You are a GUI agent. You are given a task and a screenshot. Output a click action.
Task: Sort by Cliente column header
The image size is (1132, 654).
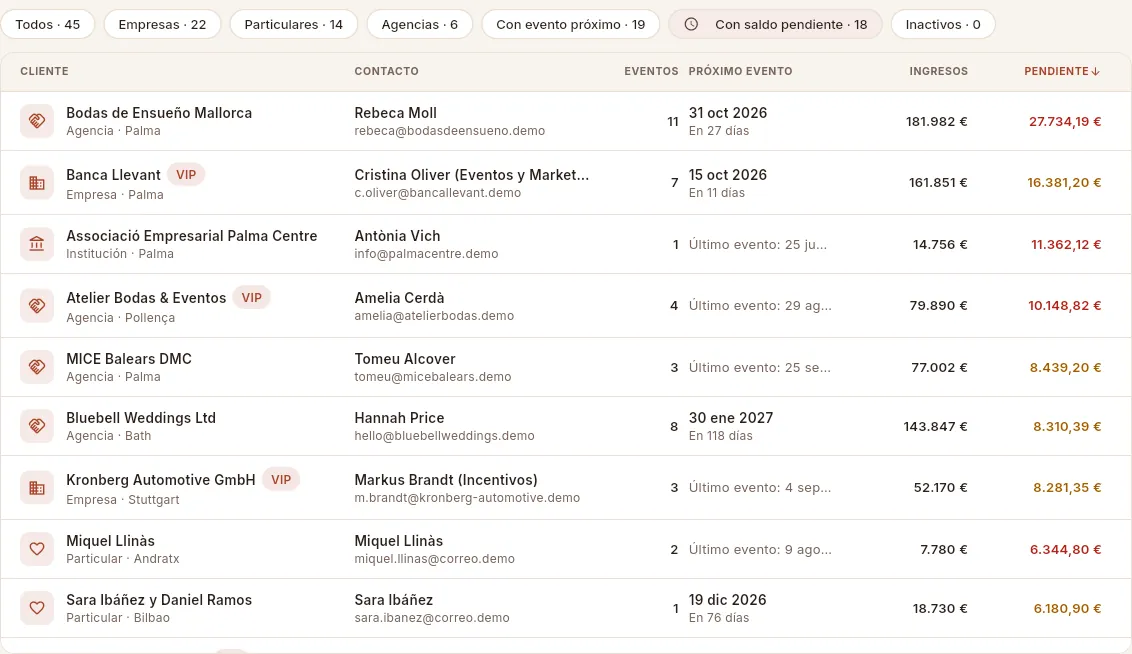[44, 71]
